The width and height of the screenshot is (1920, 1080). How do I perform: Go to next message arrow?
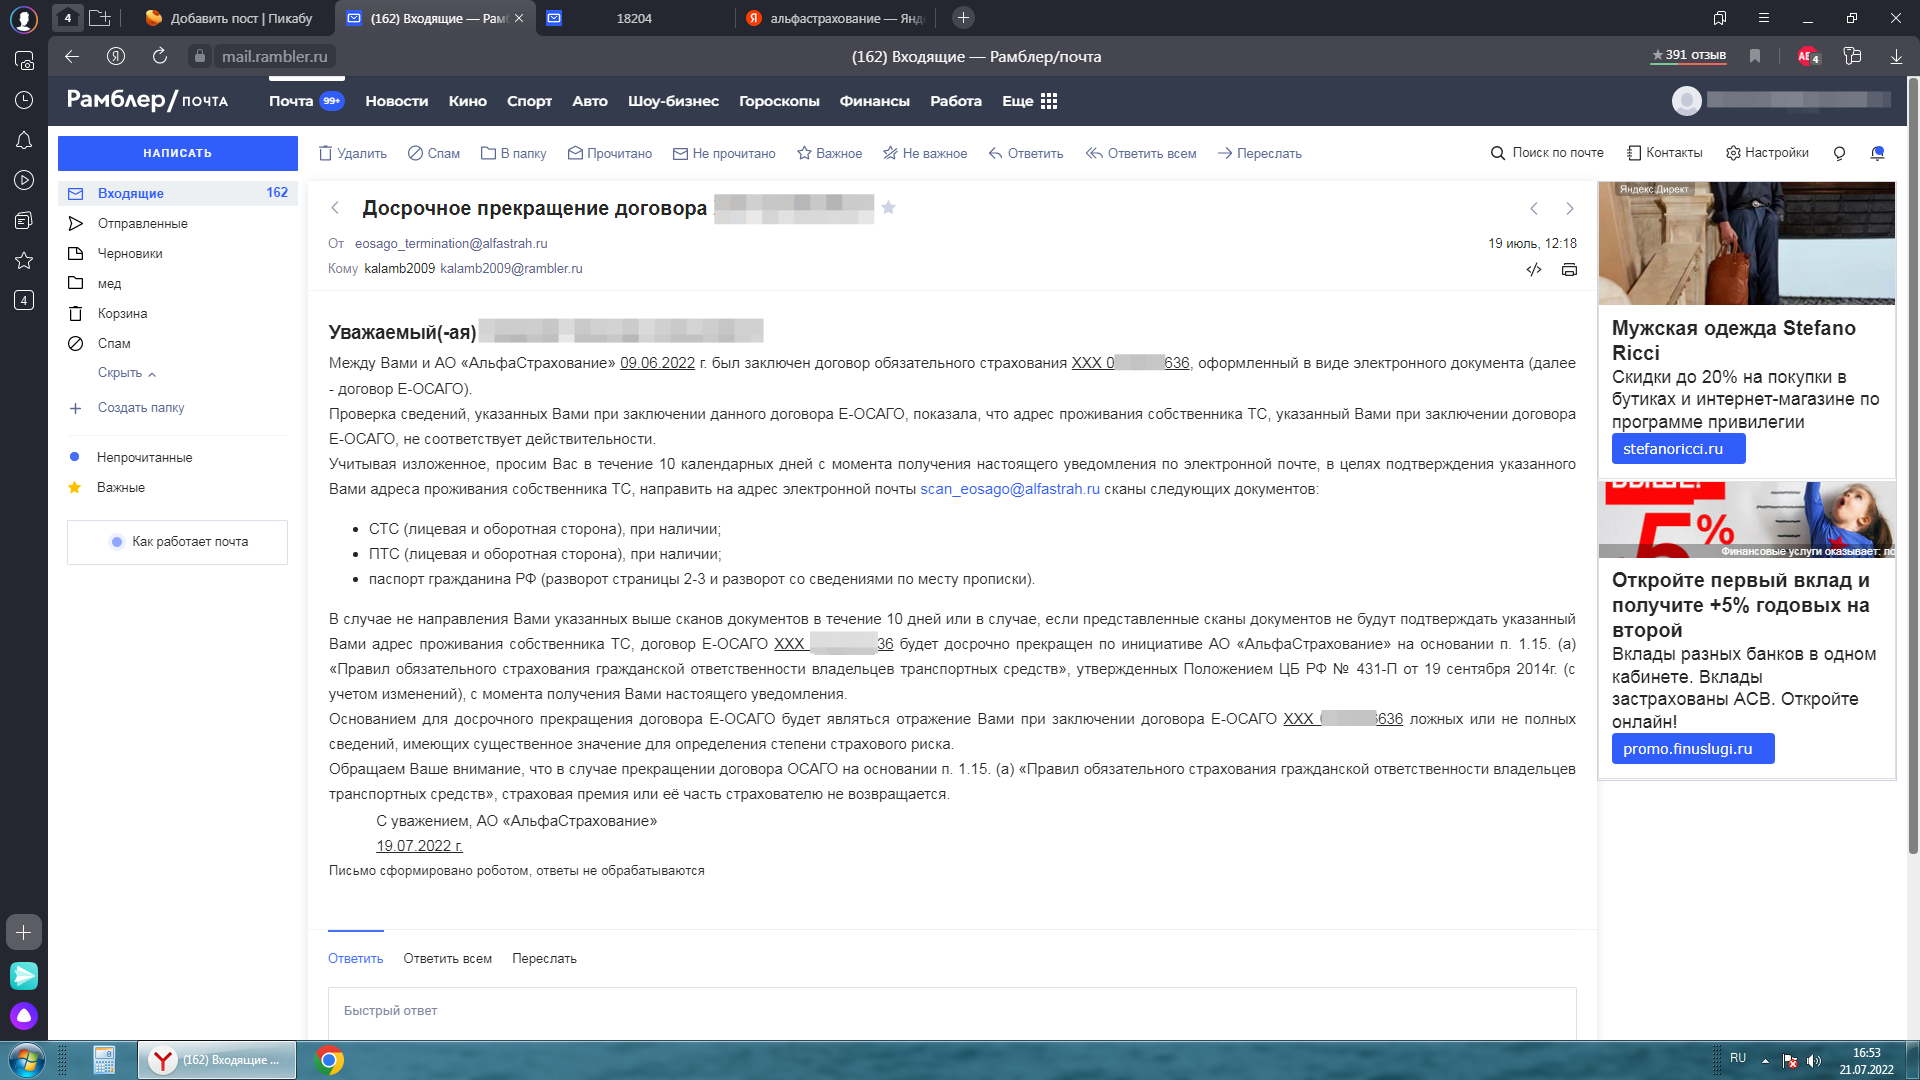1570,208
